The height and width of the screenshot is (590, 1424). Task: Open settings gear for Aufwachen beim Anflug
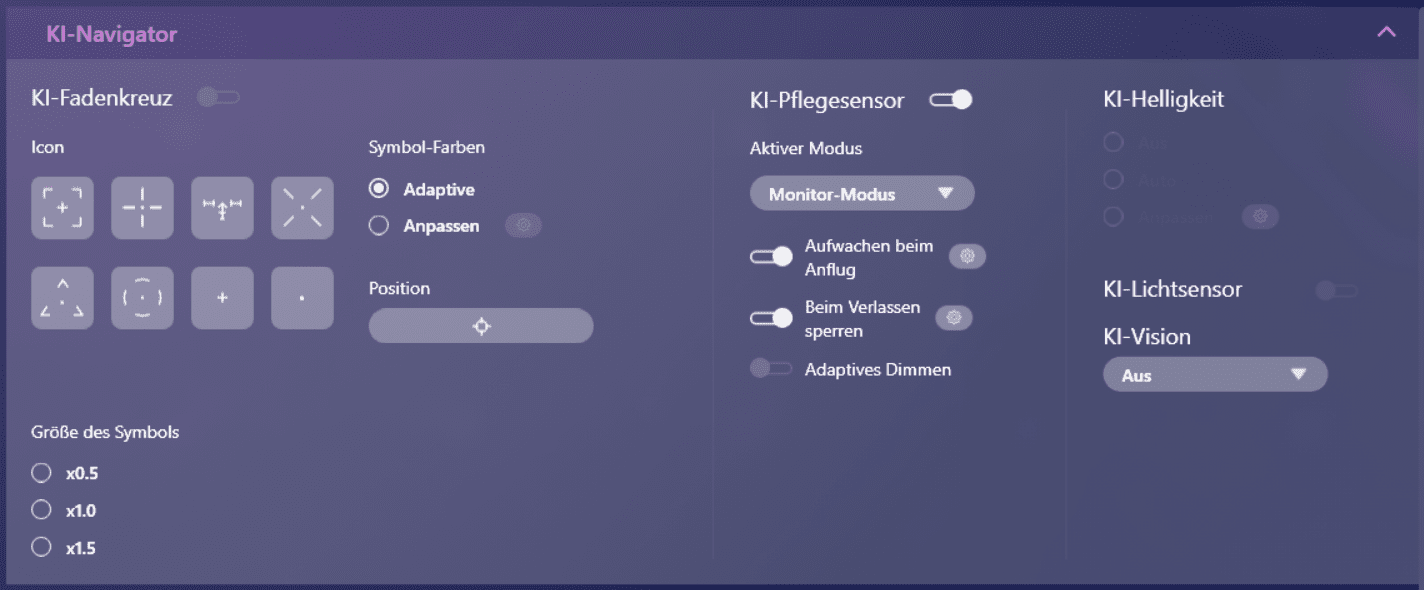tap(967, 257)
